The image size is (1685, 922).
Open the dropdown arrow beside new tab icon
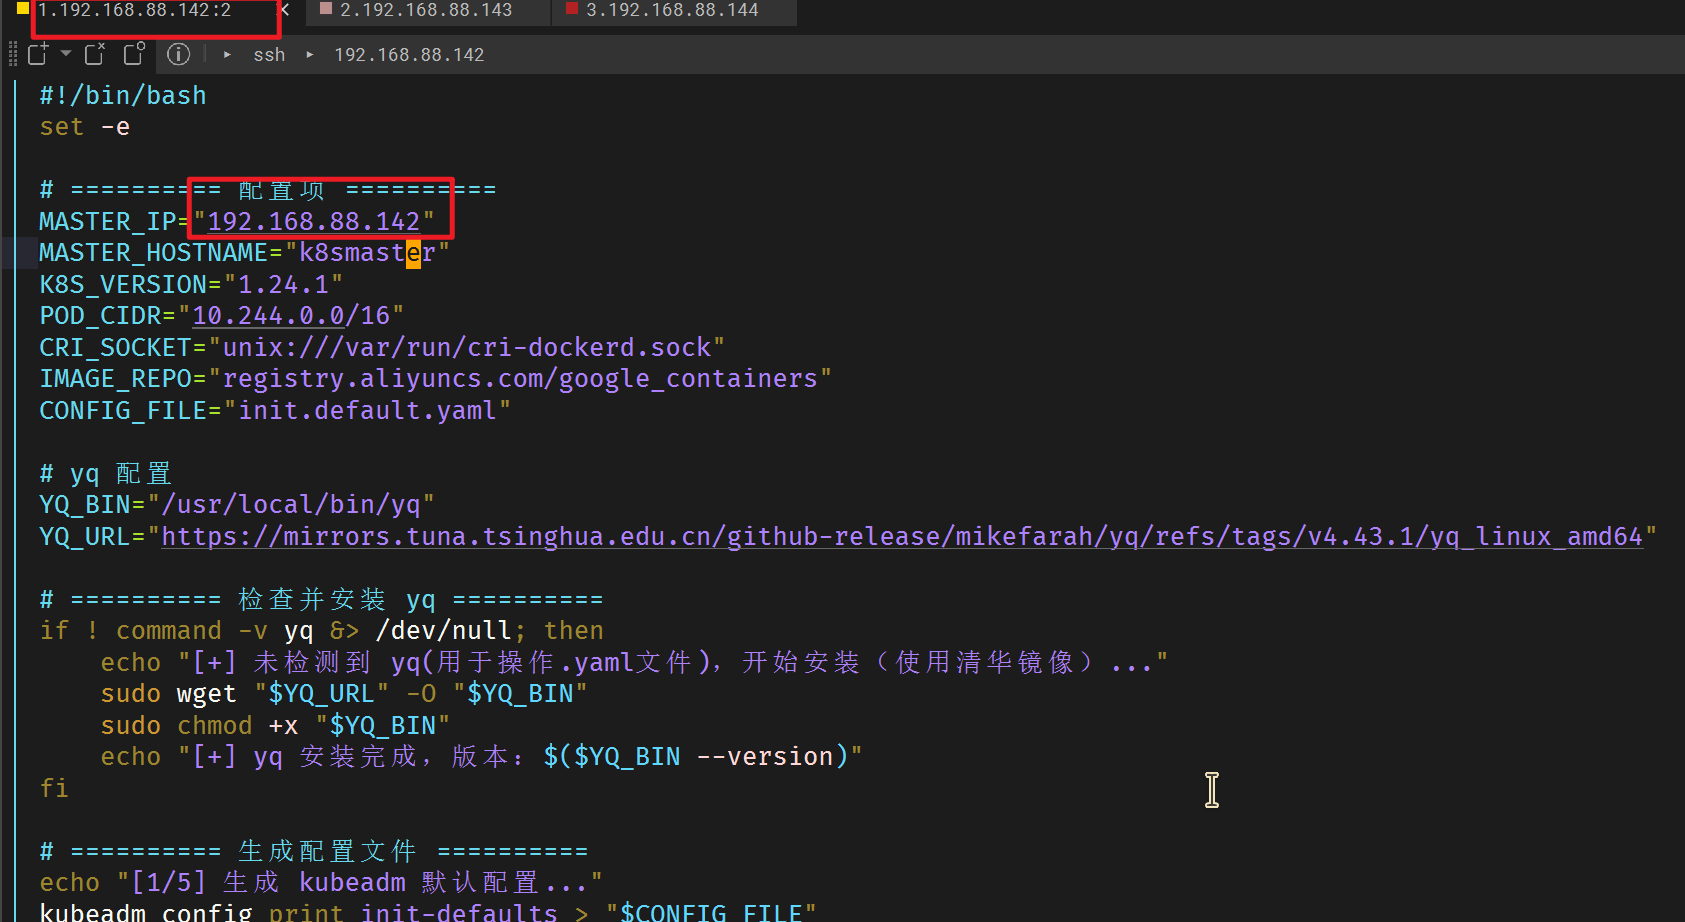point(66,53)
